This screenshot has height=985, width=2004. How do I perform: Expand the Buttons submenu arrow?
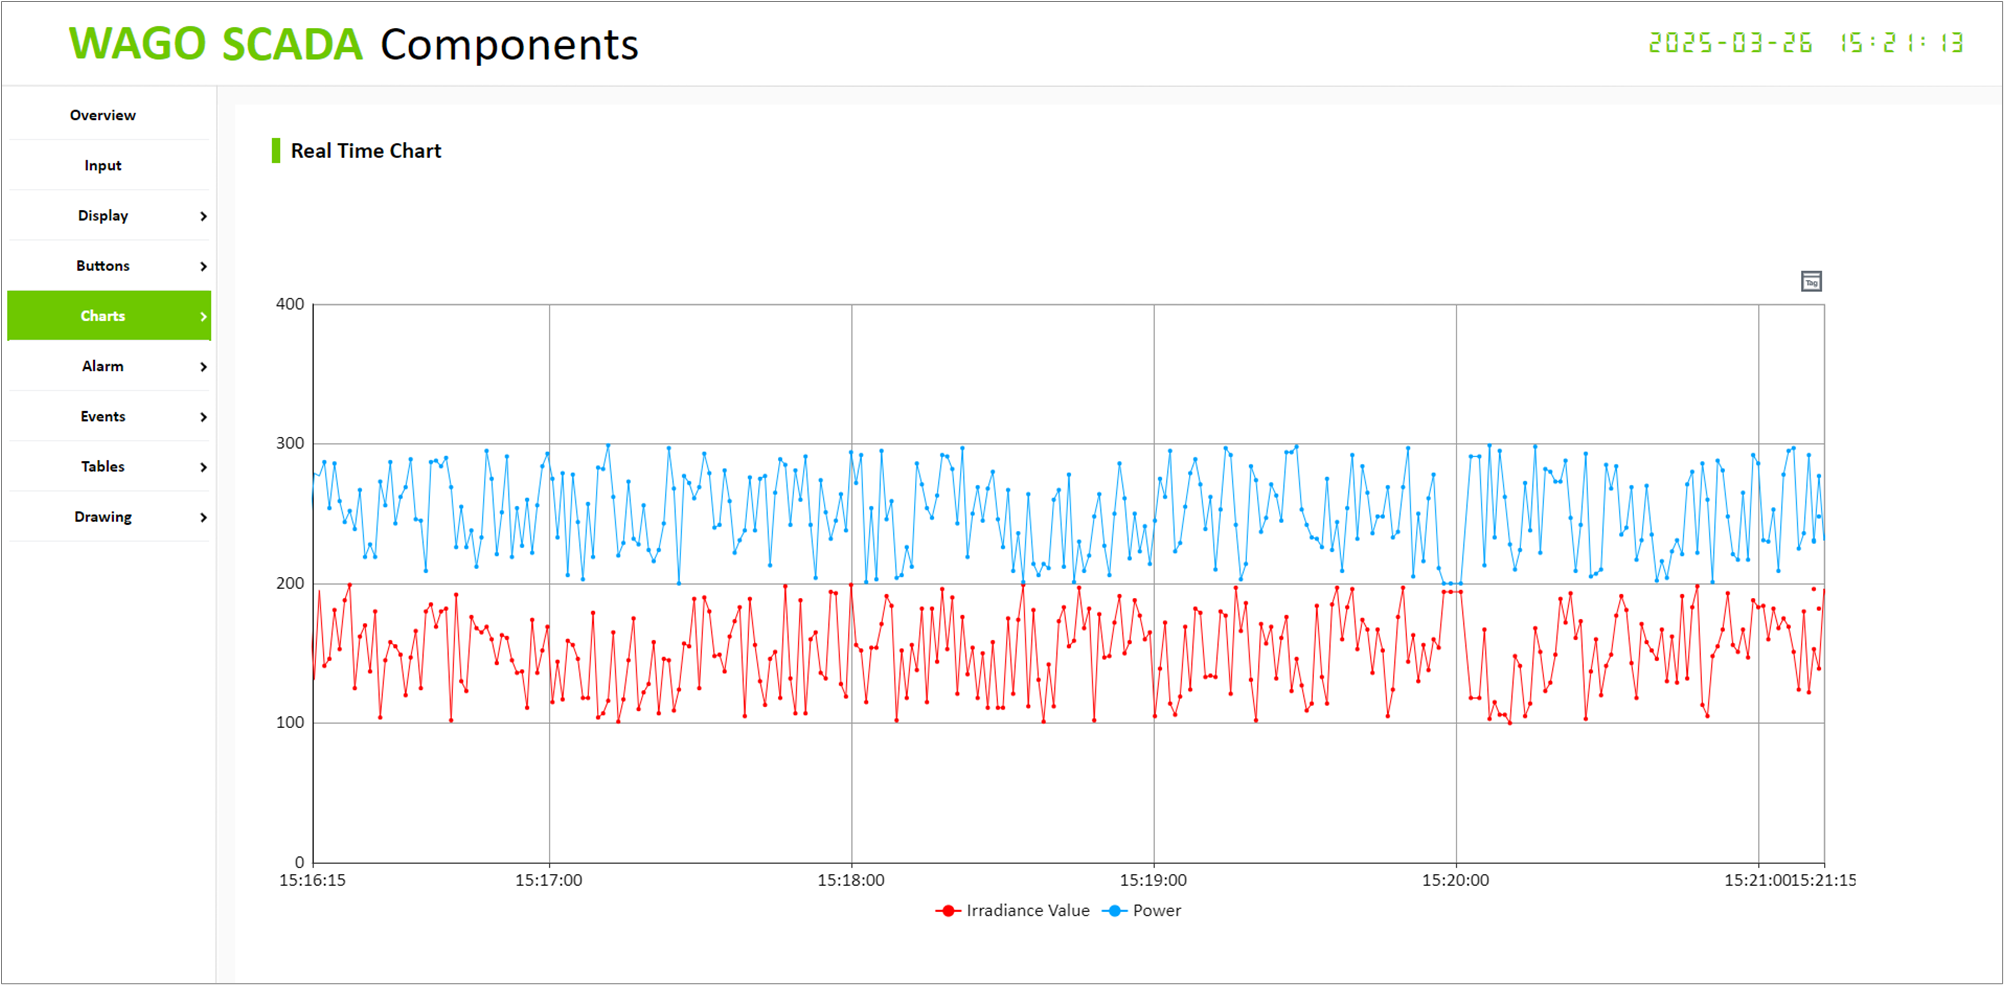(x=203, y=266)
